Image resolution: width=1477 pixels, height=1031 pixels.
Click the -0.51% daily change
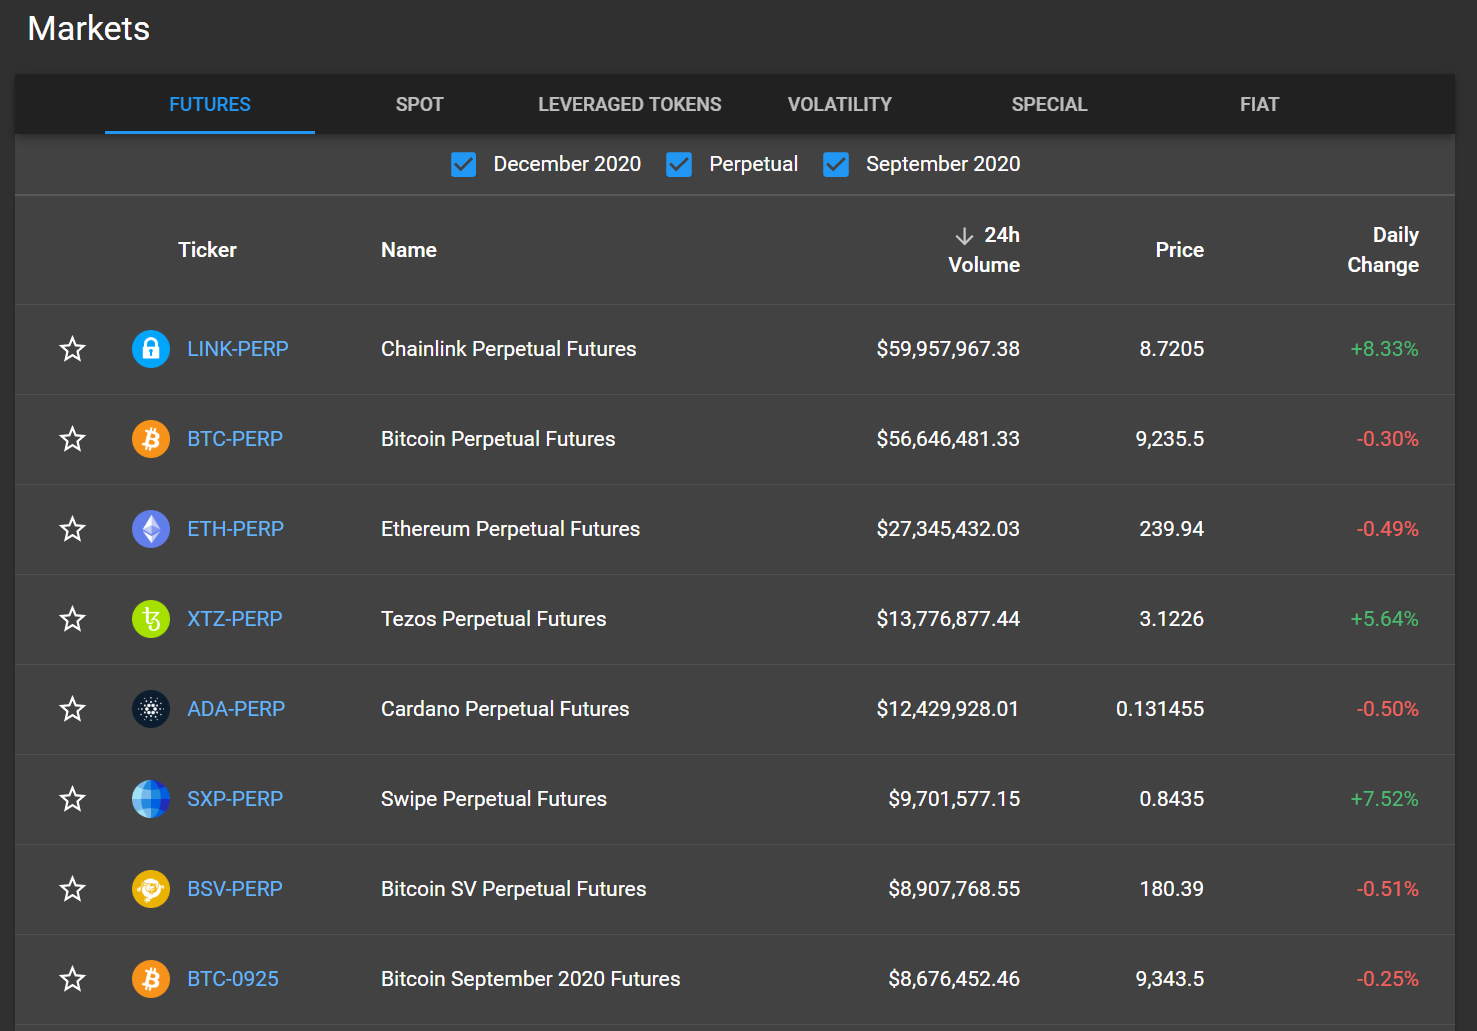point(1387,889)
